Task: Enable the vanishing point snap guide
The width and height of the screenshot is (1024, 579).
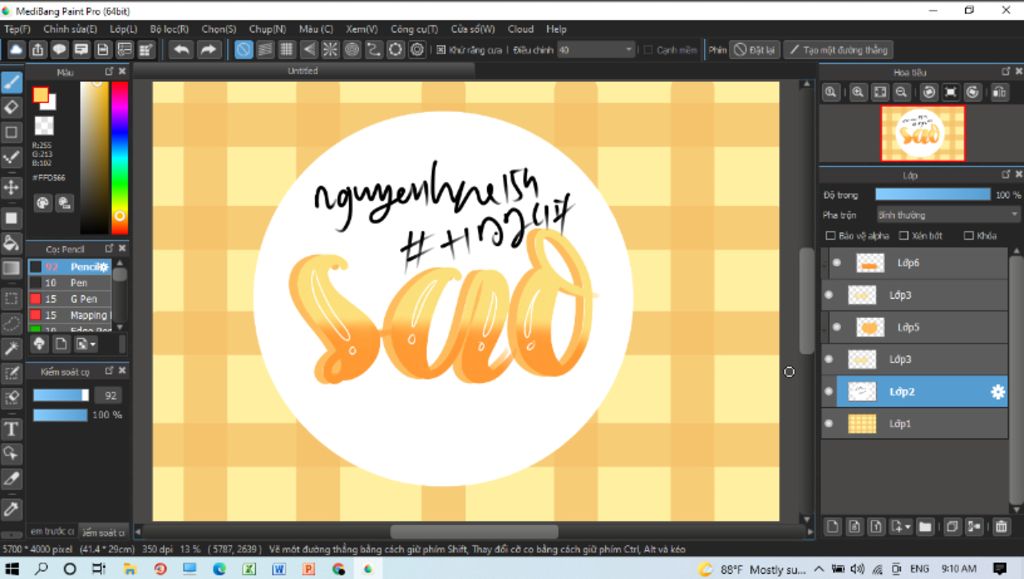Action: pyautogui.click(x=308, y=50)
